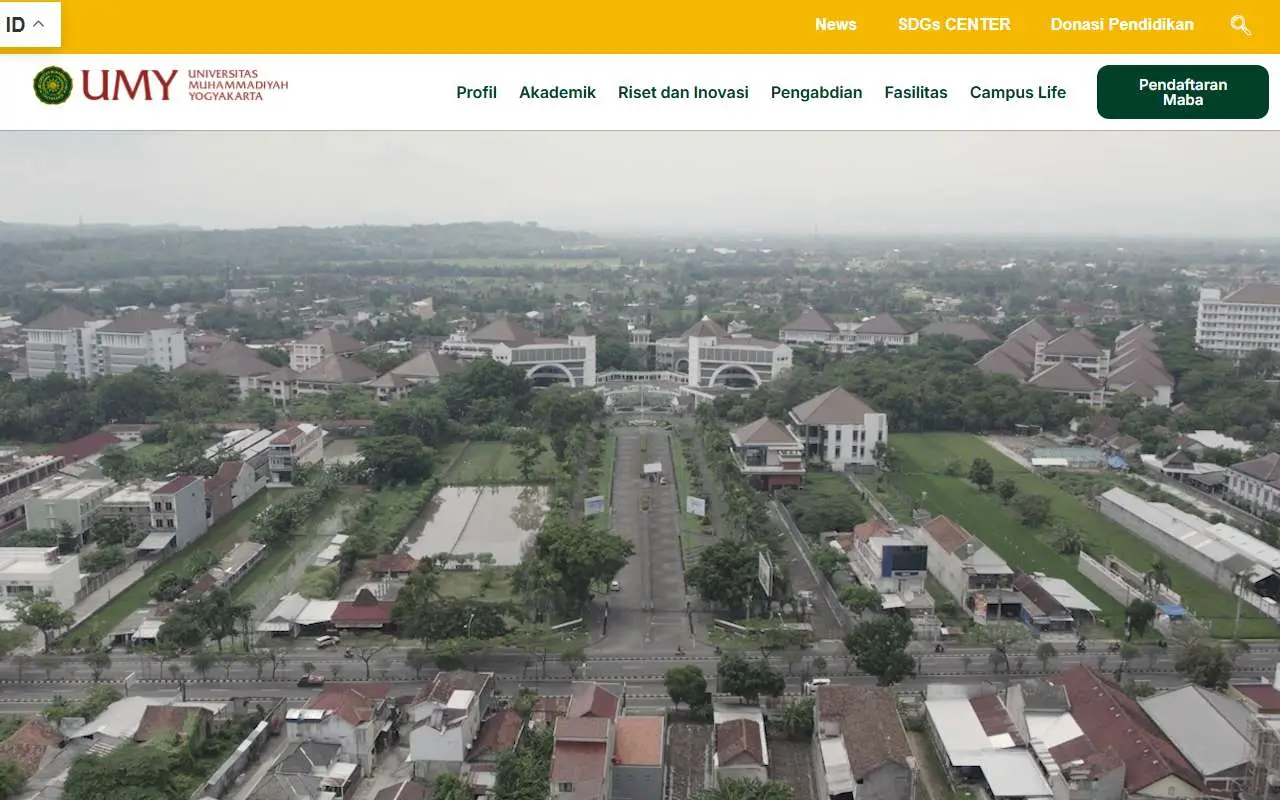Open the Akademik menu

point(557,92)
